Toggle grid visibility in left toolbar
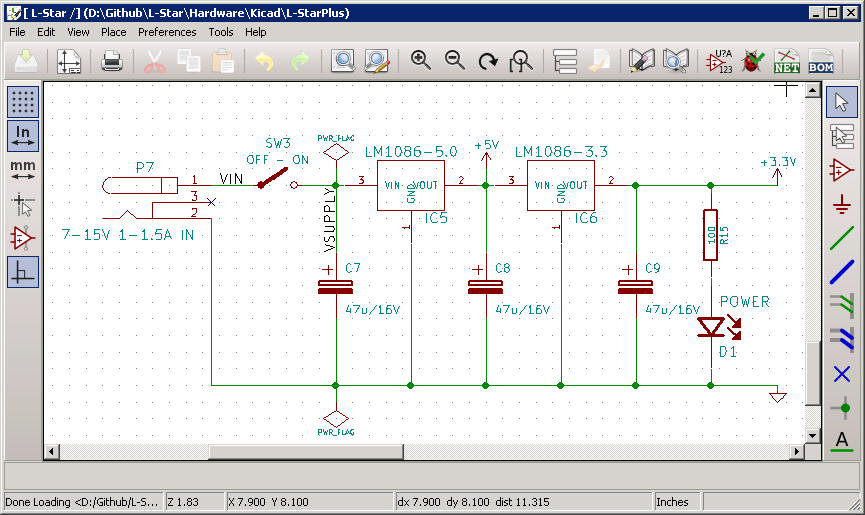The height and width of the screenshot is (515, 865). point(23,101)
